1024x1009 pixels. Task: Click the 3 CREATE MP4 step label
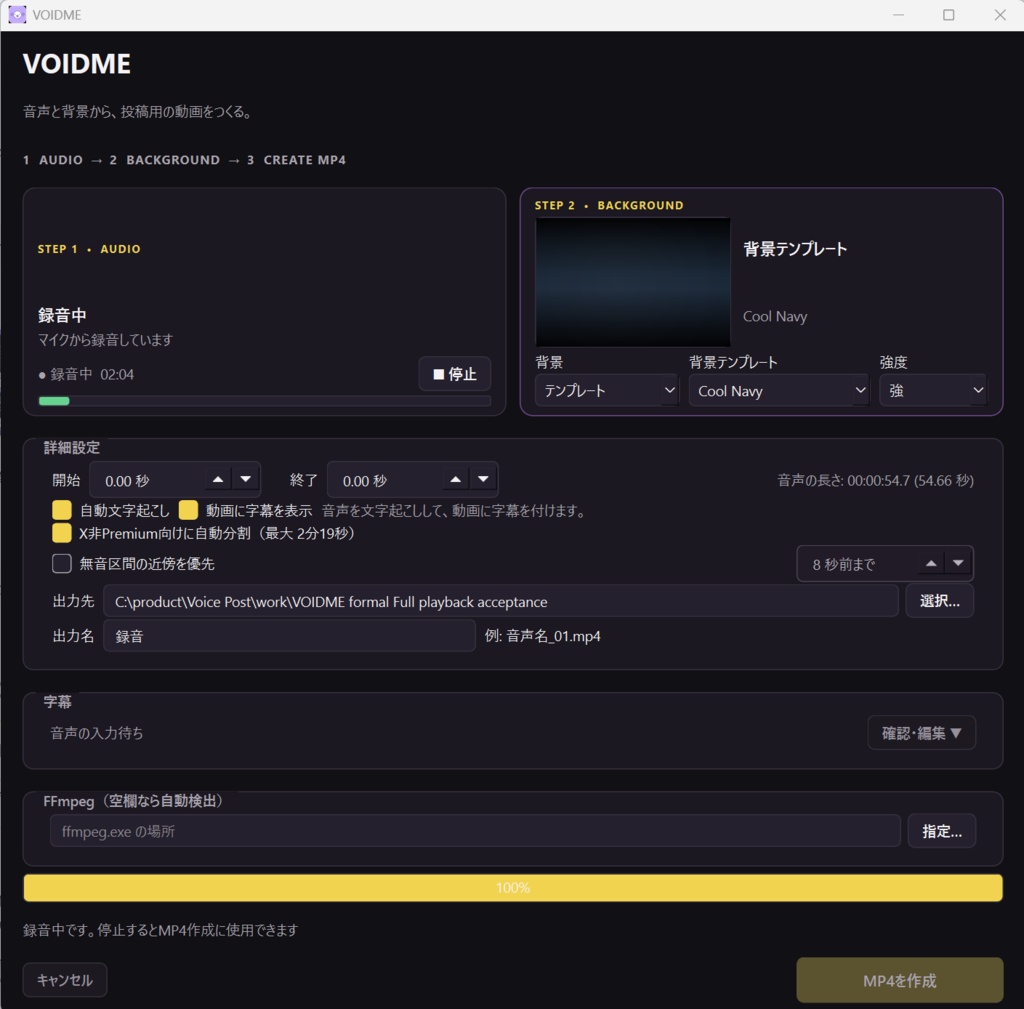coord(296,160)
